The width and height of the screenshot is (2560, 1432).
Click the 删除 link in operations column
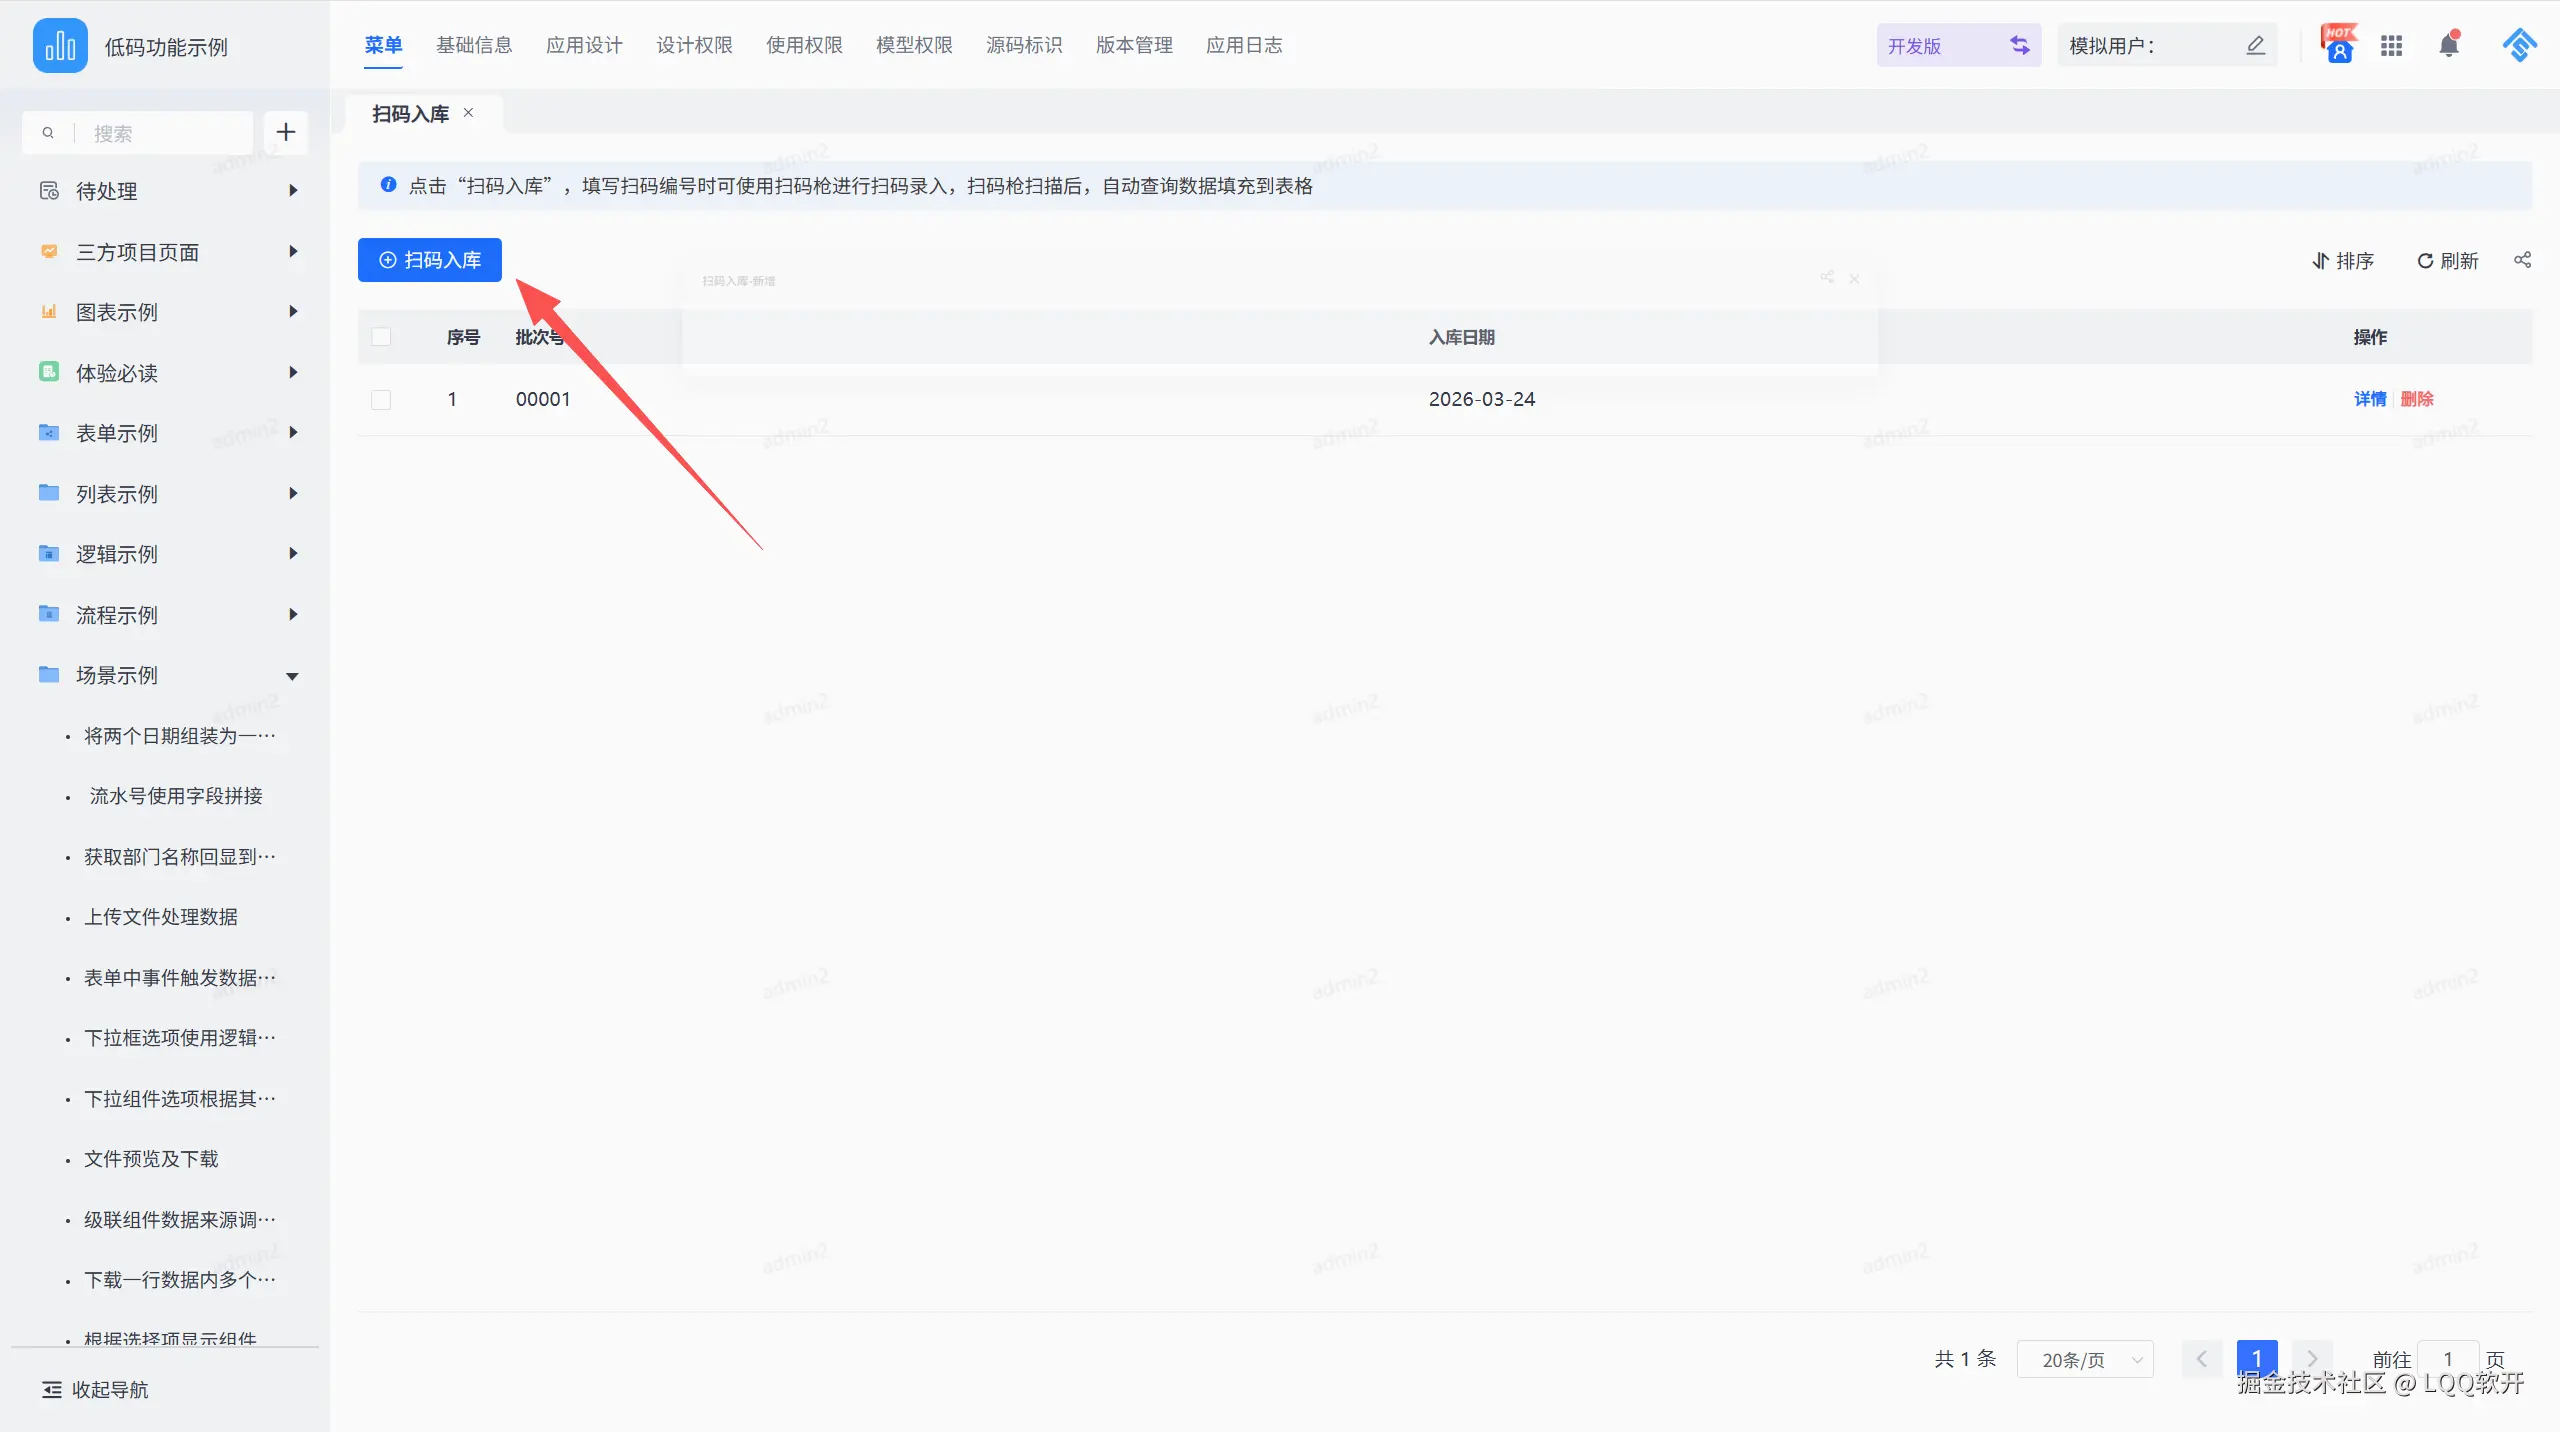pos(2416,399)
